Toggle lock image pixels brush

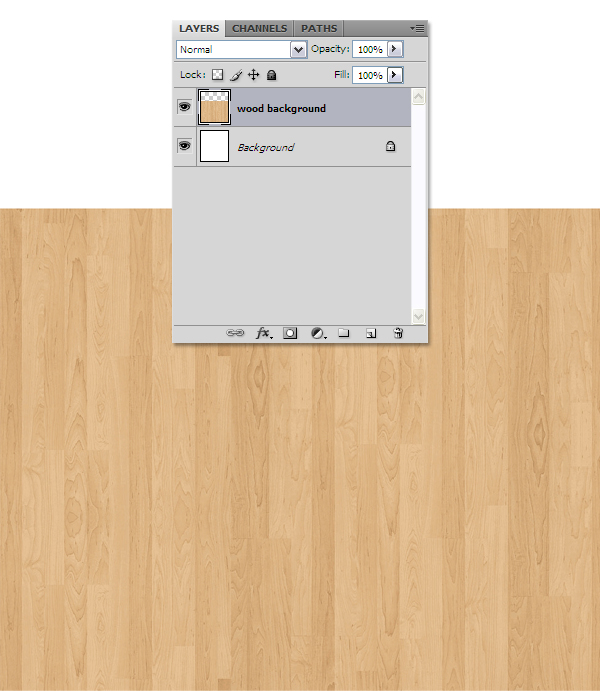(236, 75)
